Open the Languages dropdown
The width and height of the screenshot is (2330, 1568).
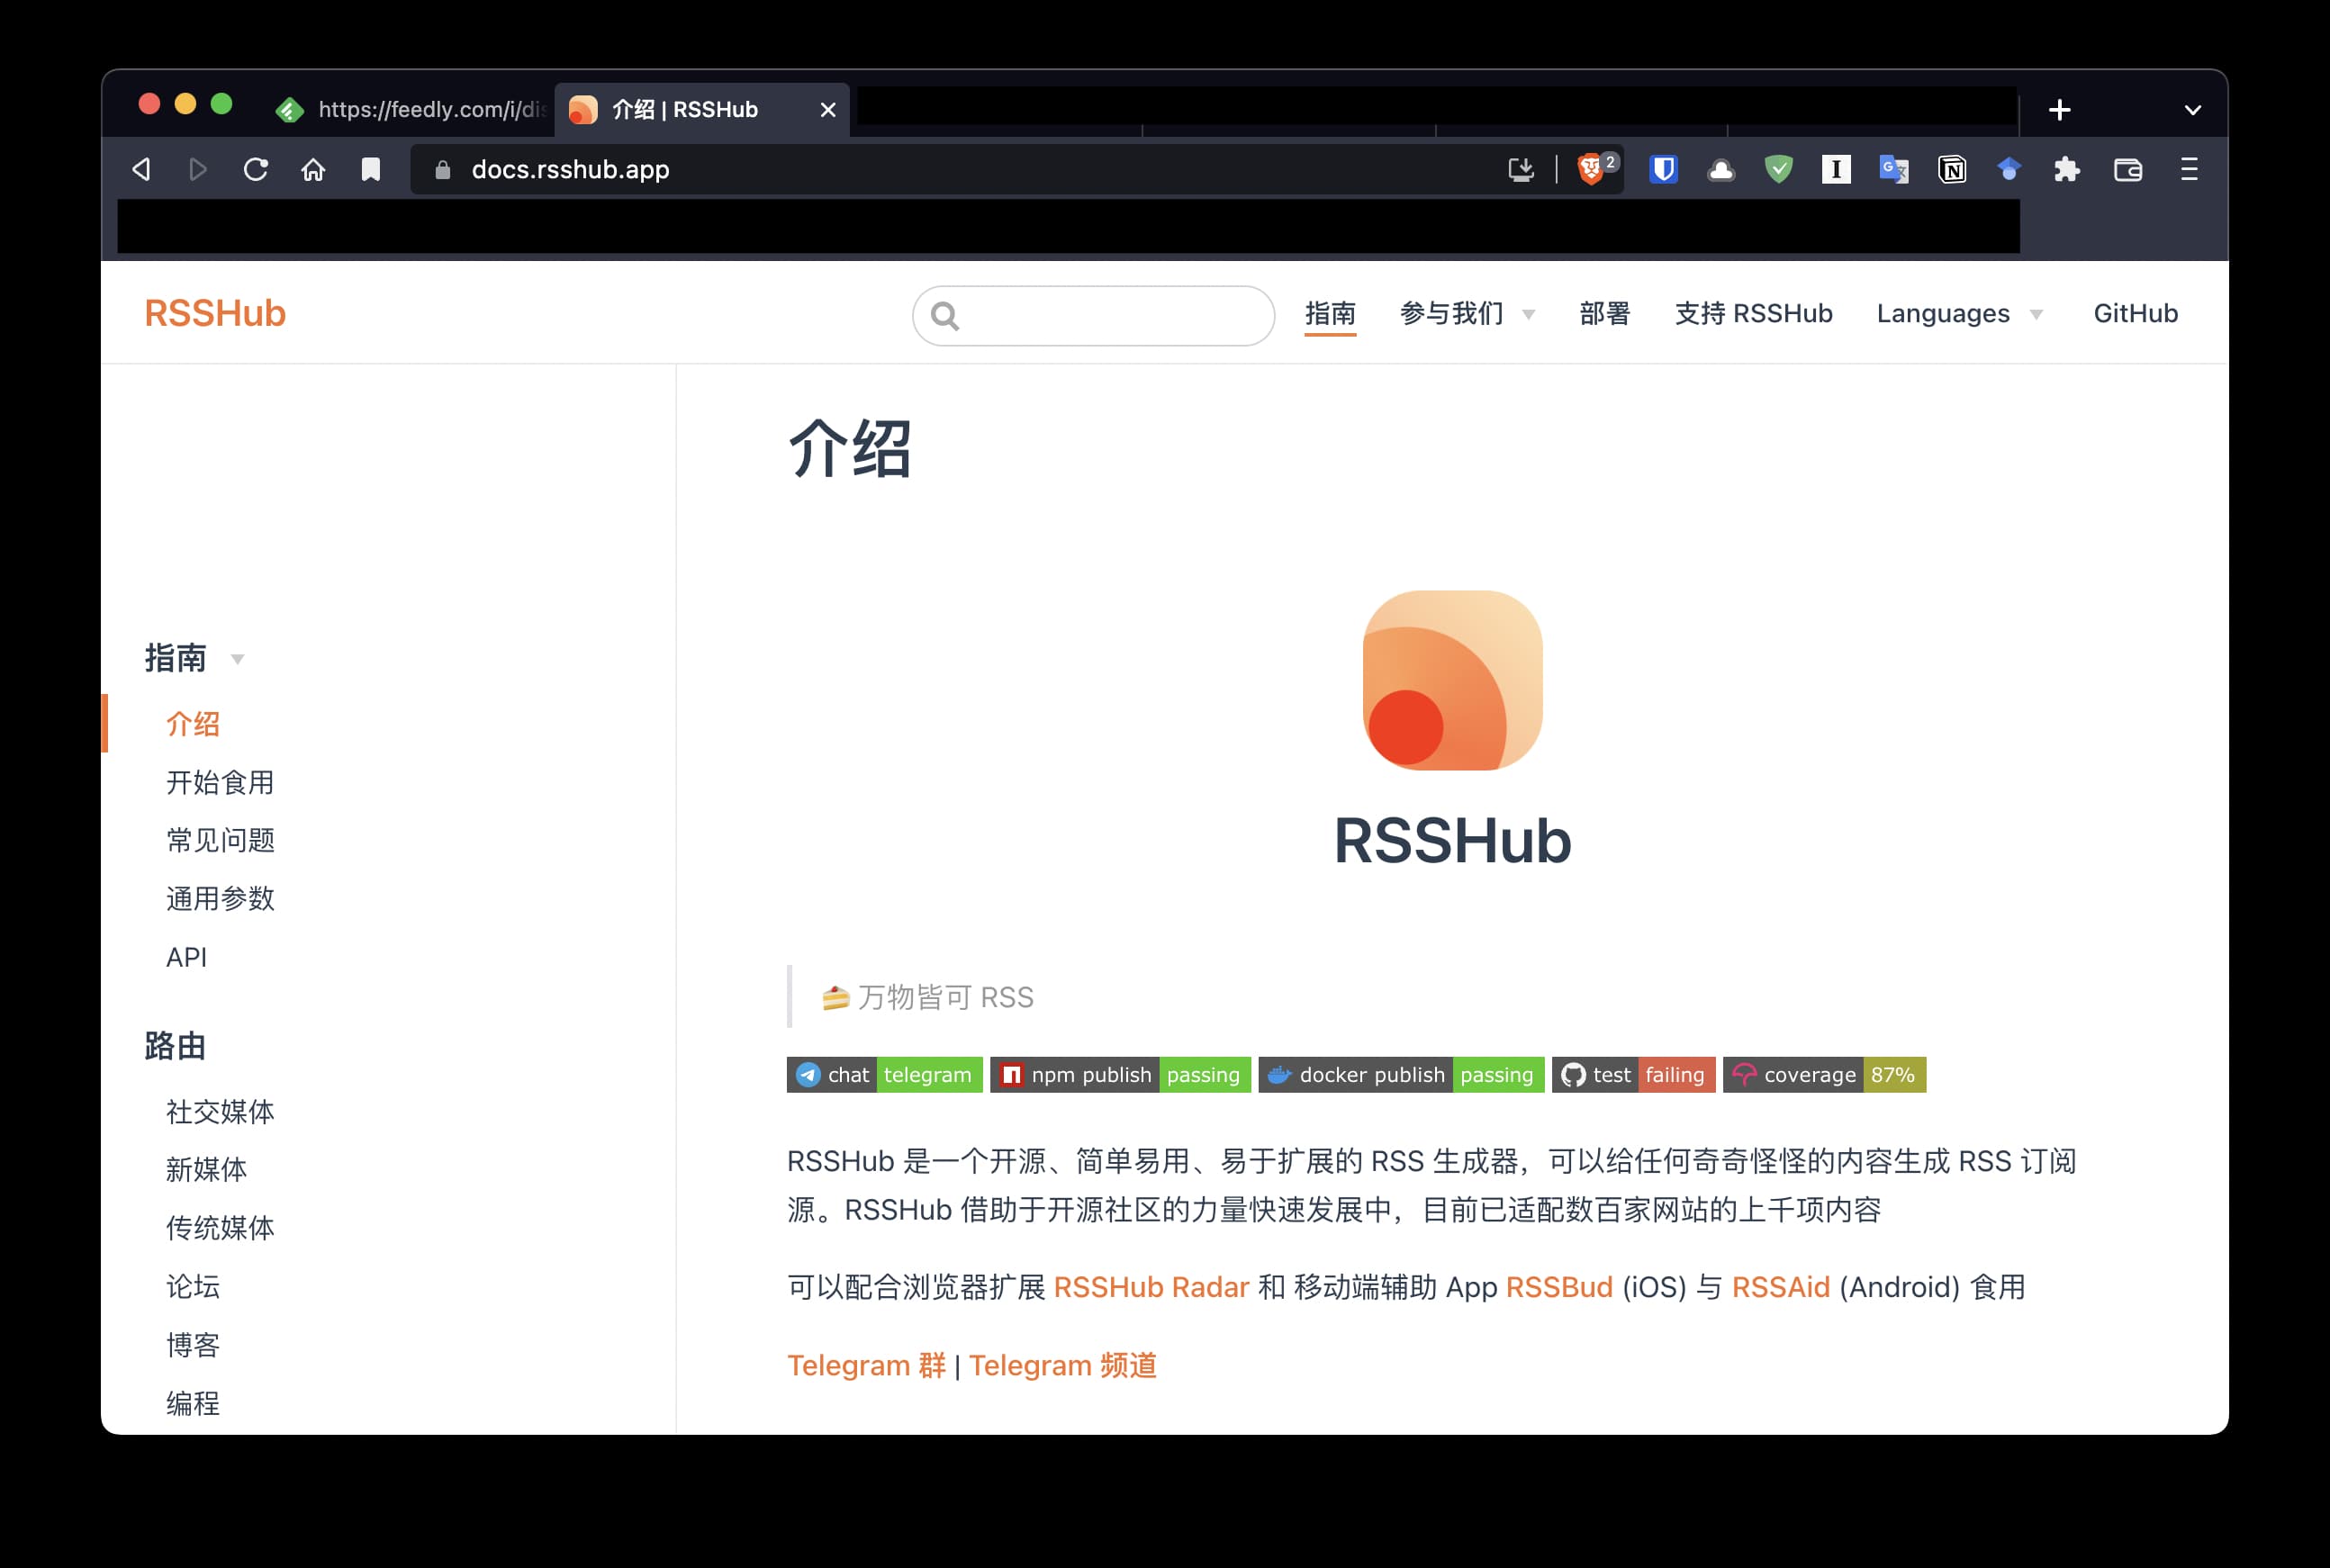point(1960,314)
